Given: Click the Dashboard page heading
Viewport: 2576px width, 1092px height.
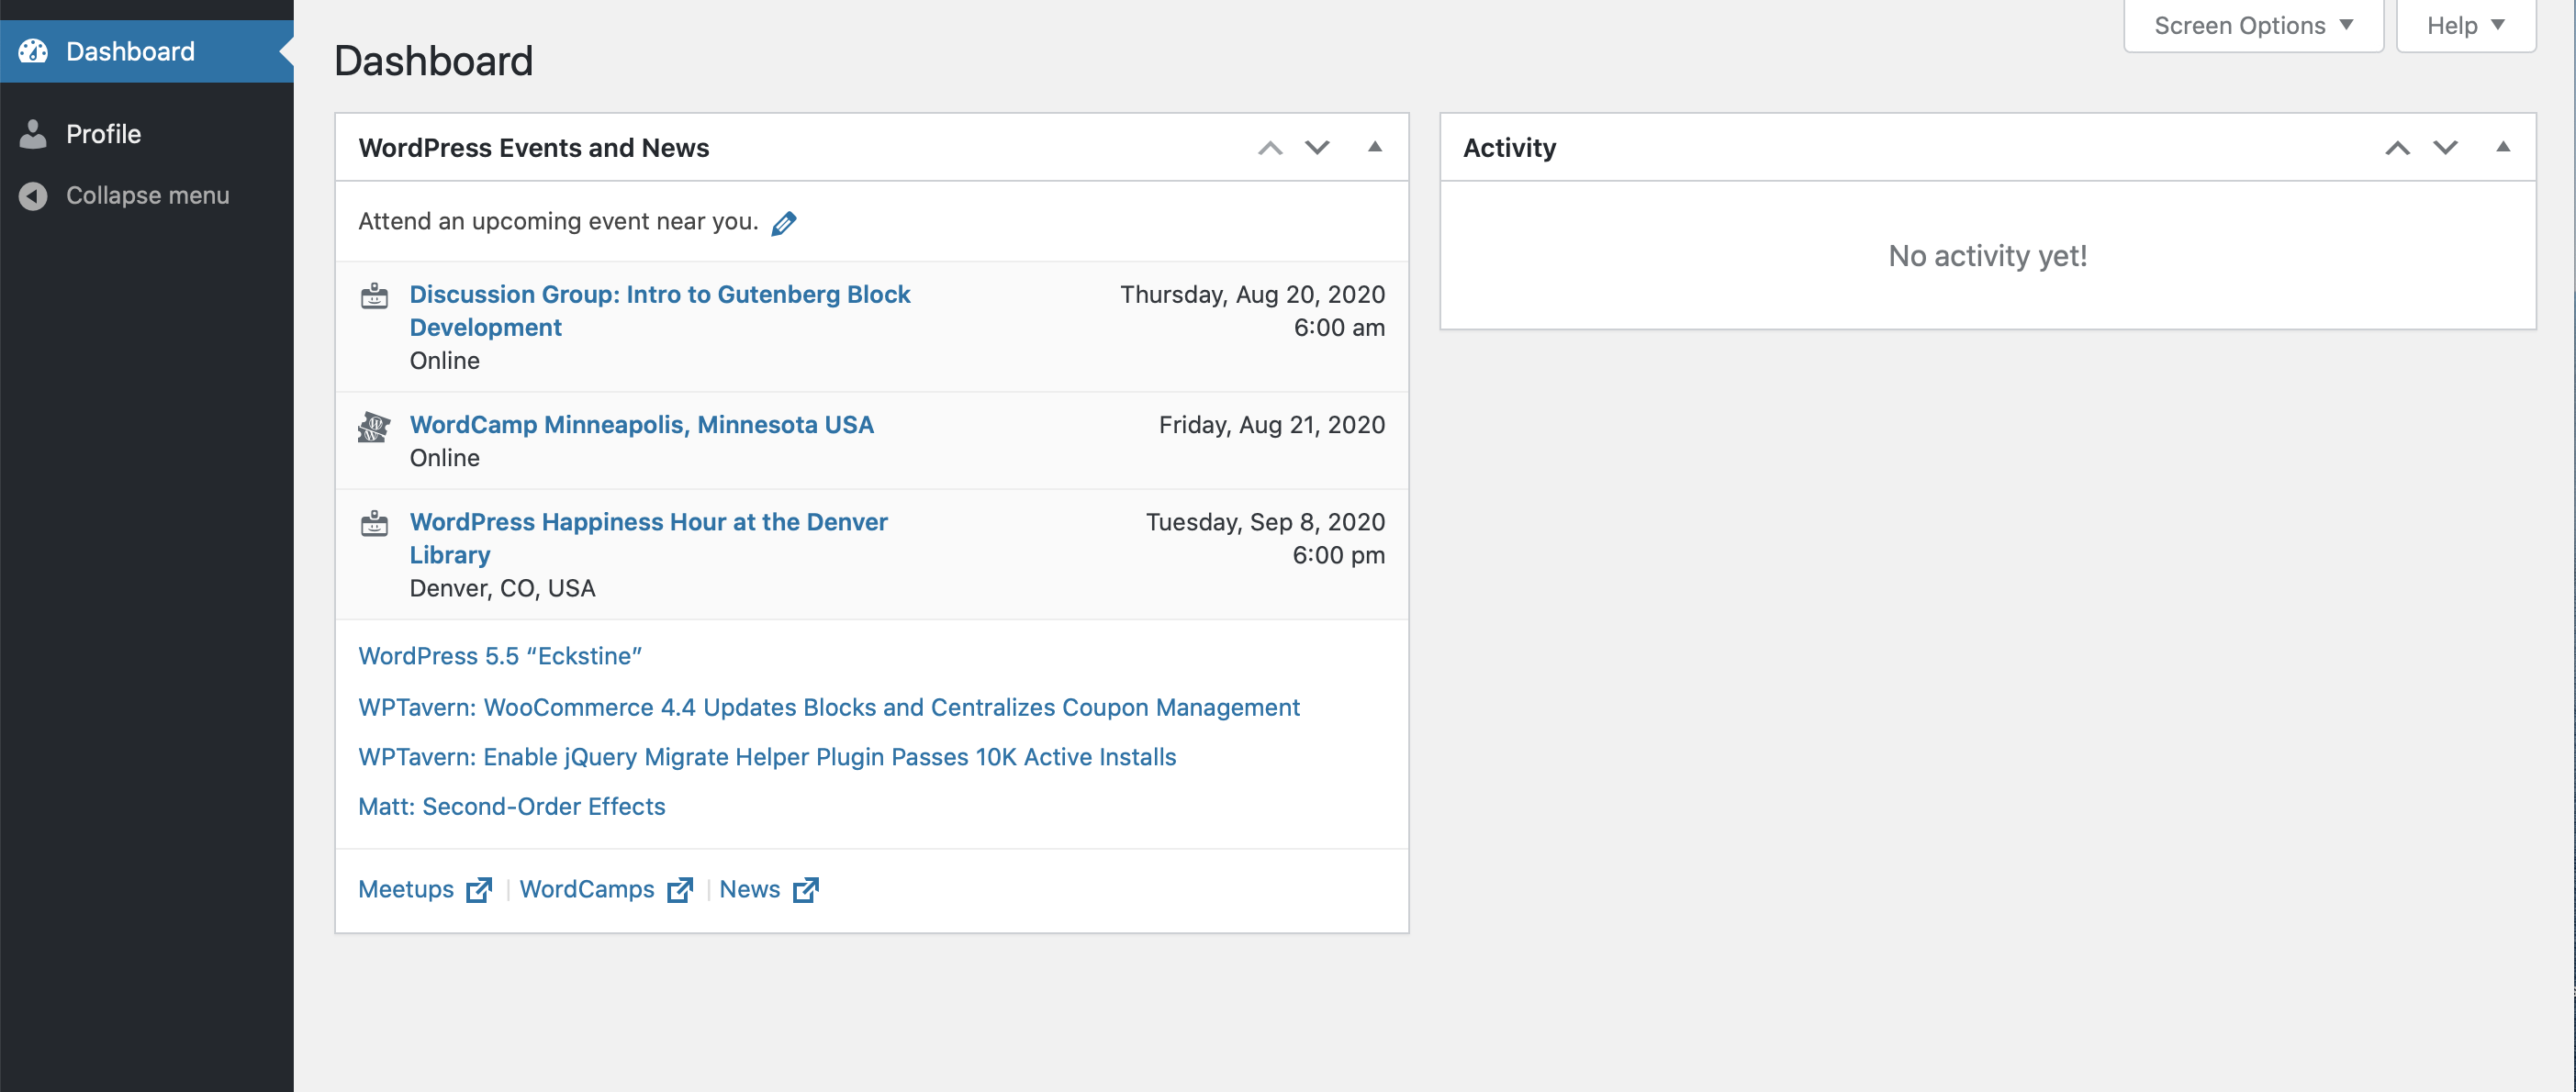Looking at the screenshot, I should pos(433,61).
